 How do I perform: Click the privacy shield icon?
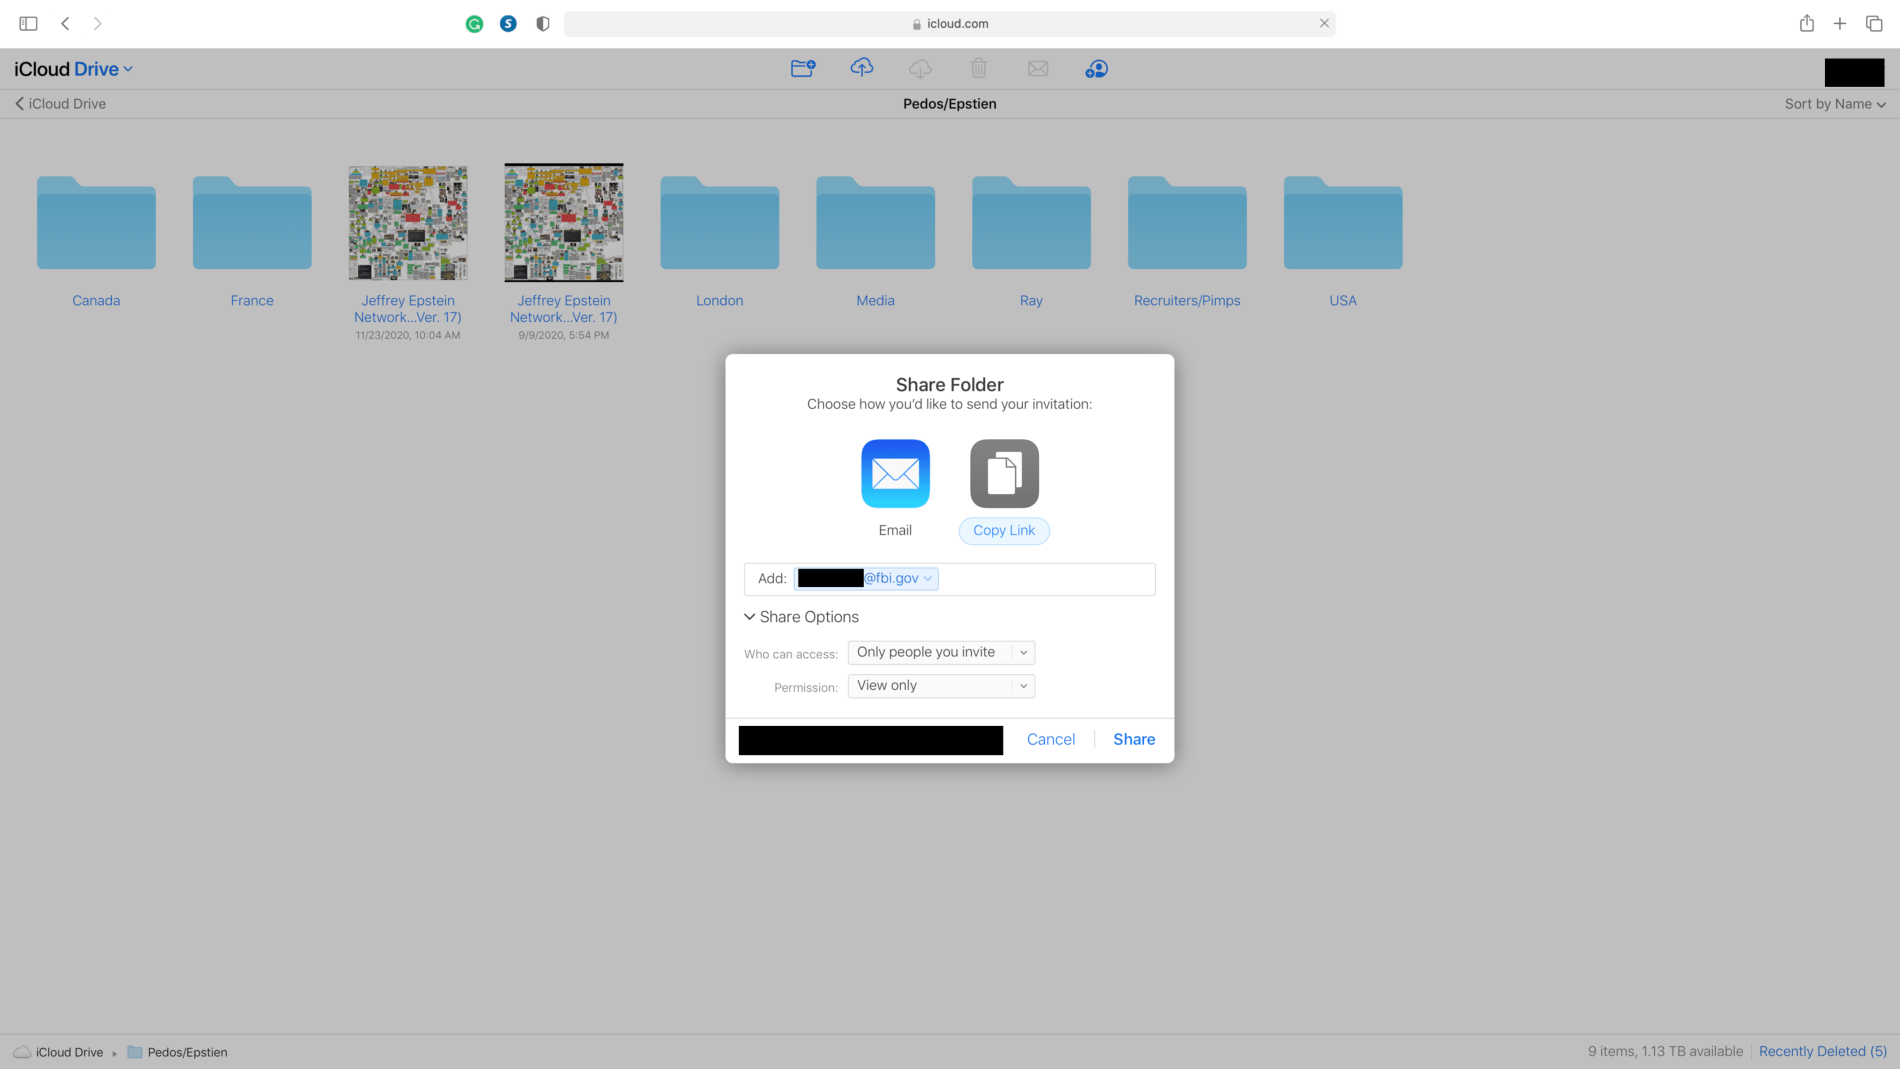543,23
